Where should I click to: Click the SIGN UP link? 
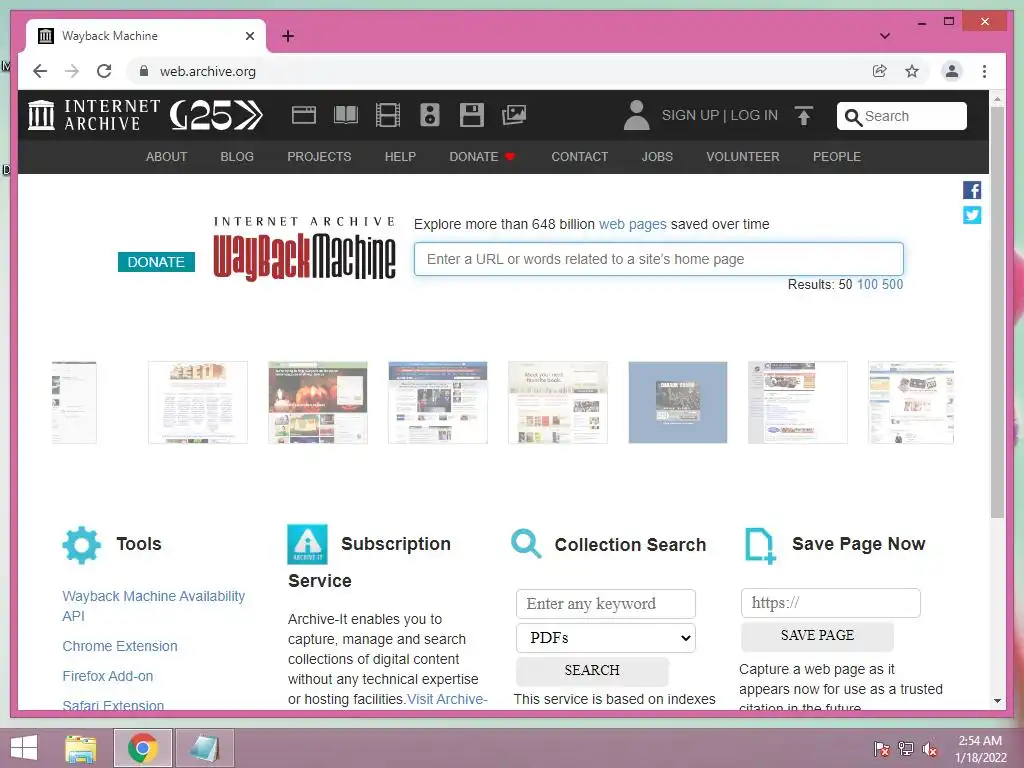(x=690, y=115)
